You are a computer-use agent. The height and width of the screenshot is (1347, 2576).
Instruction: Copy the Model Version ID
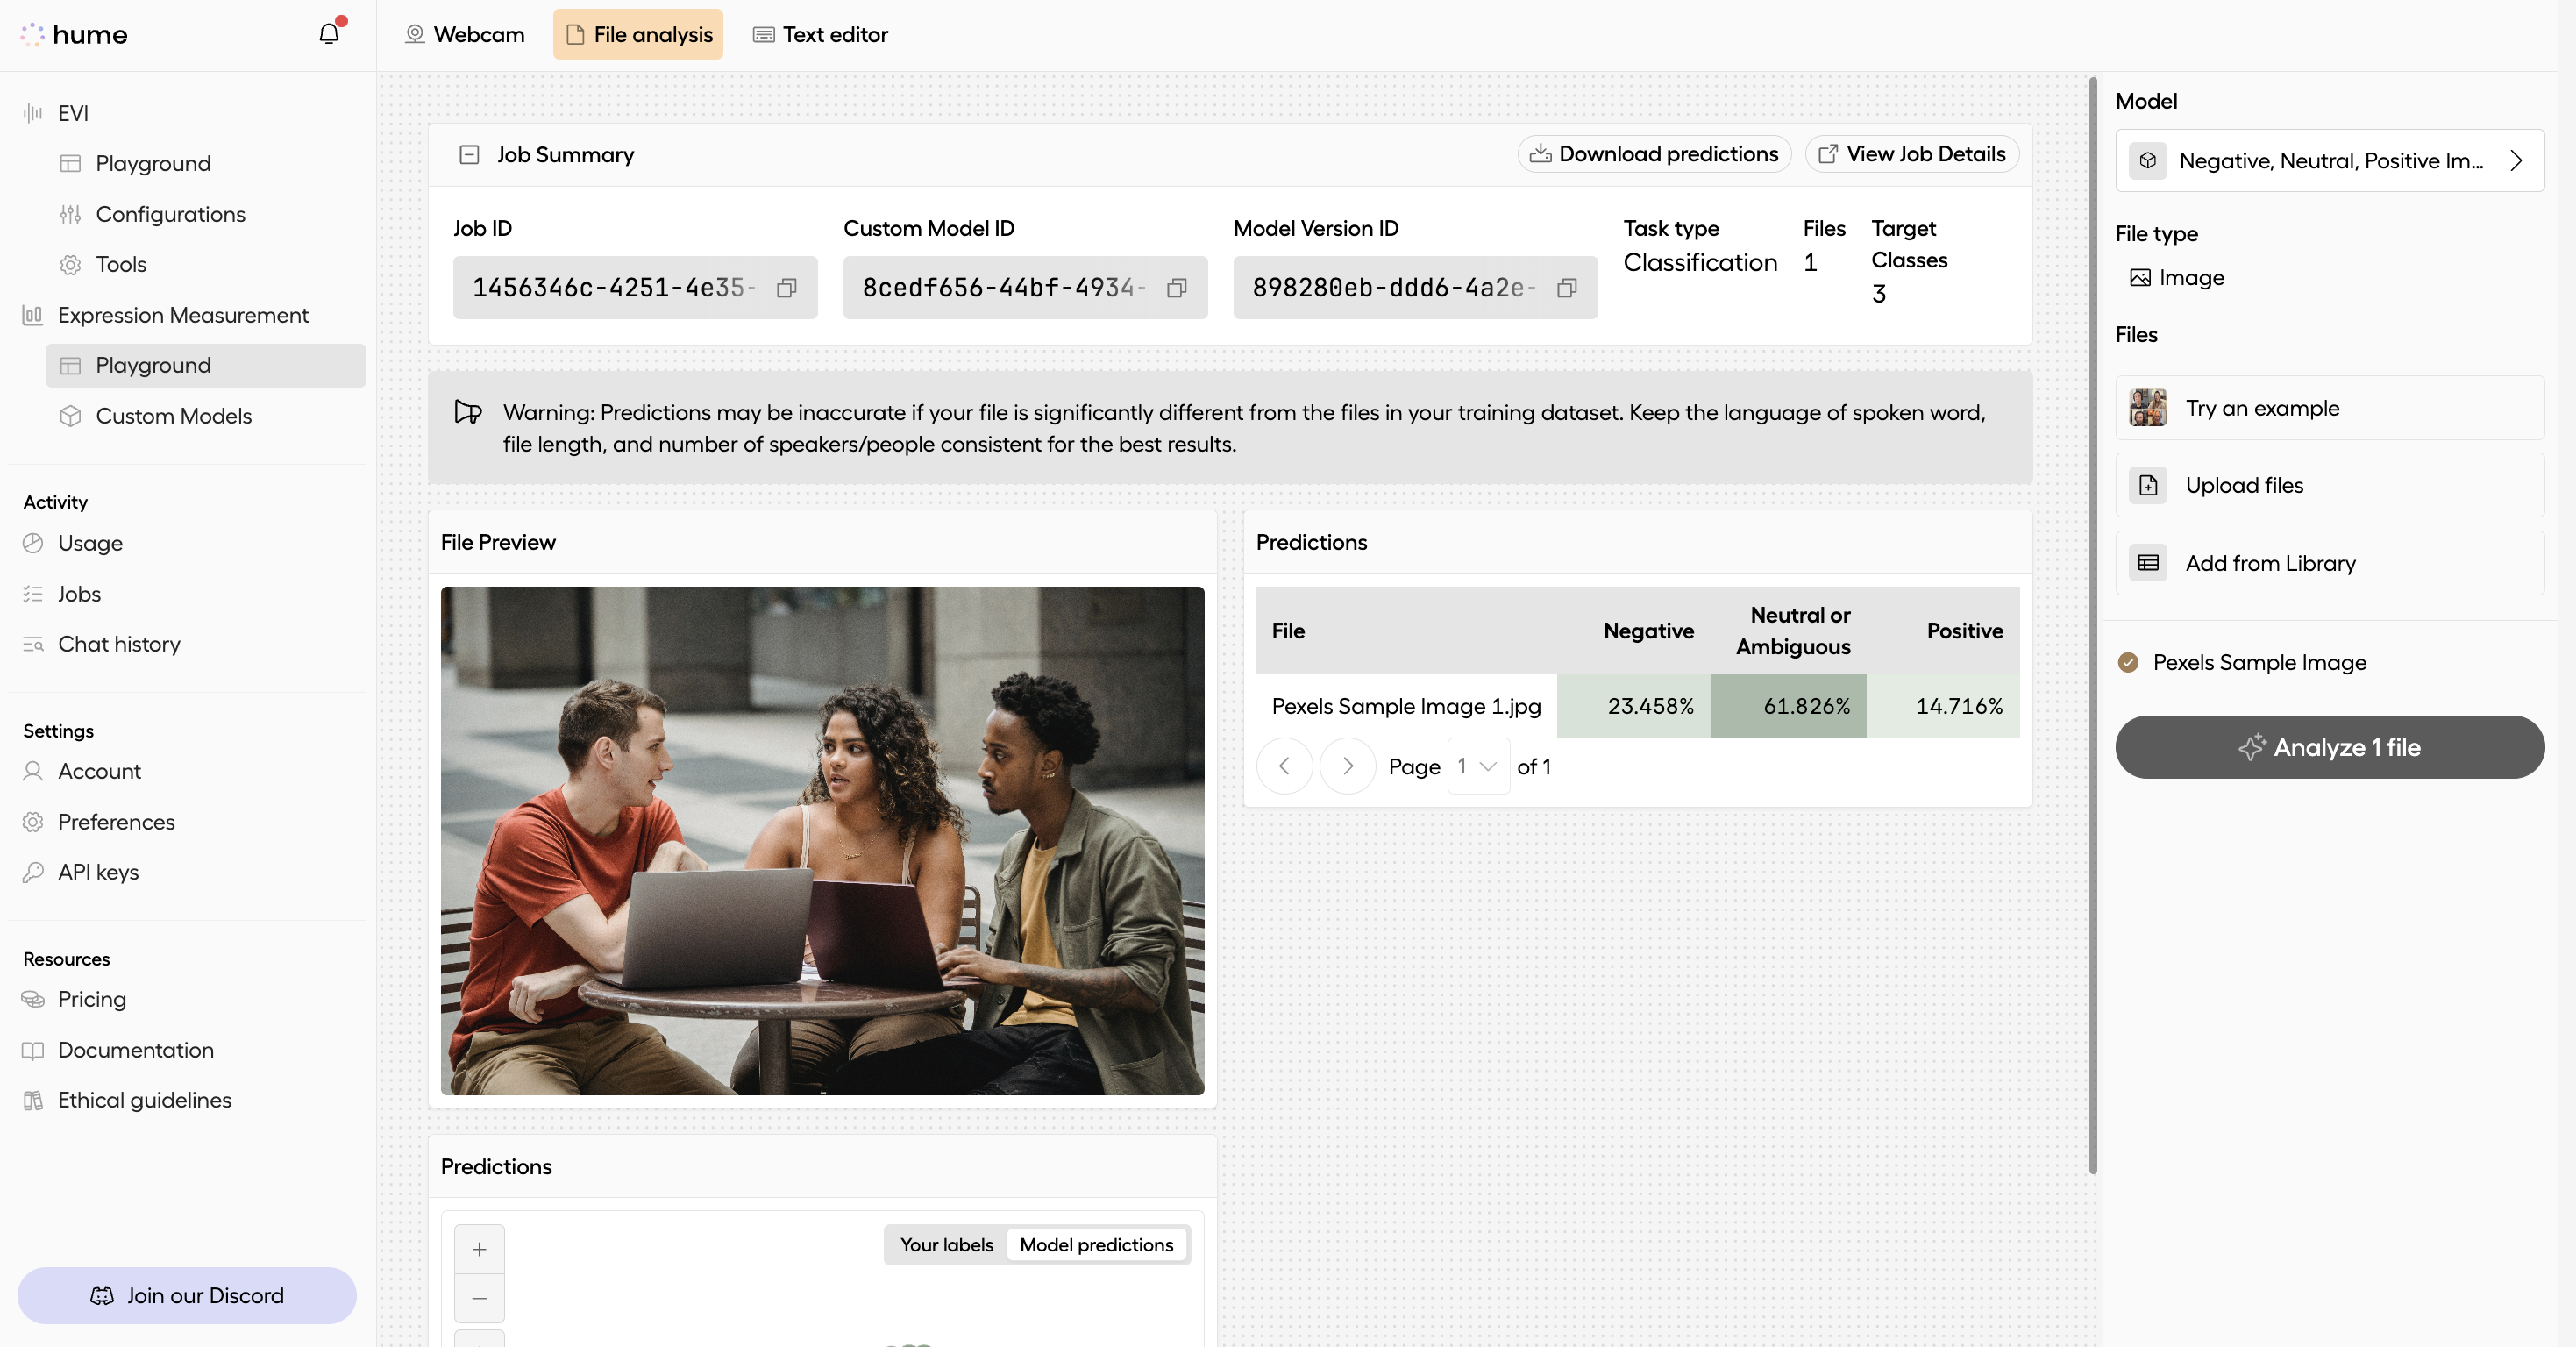point(1567,288)
